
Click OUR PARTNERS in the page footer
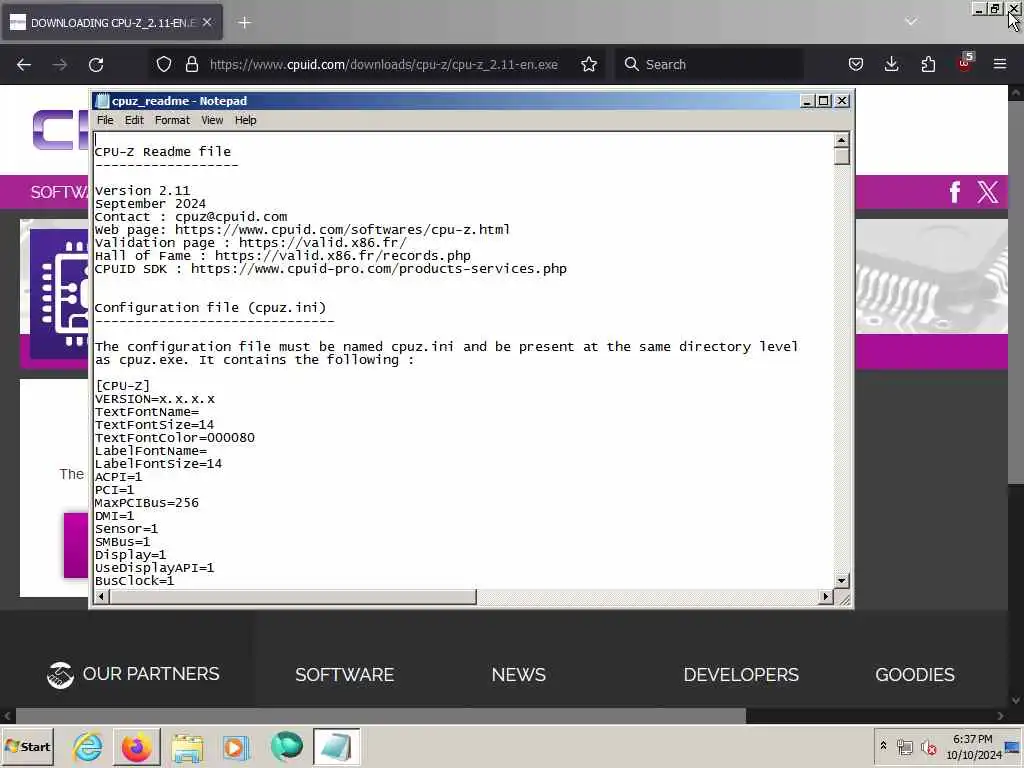pyautogui.click(x=133, y=674)
